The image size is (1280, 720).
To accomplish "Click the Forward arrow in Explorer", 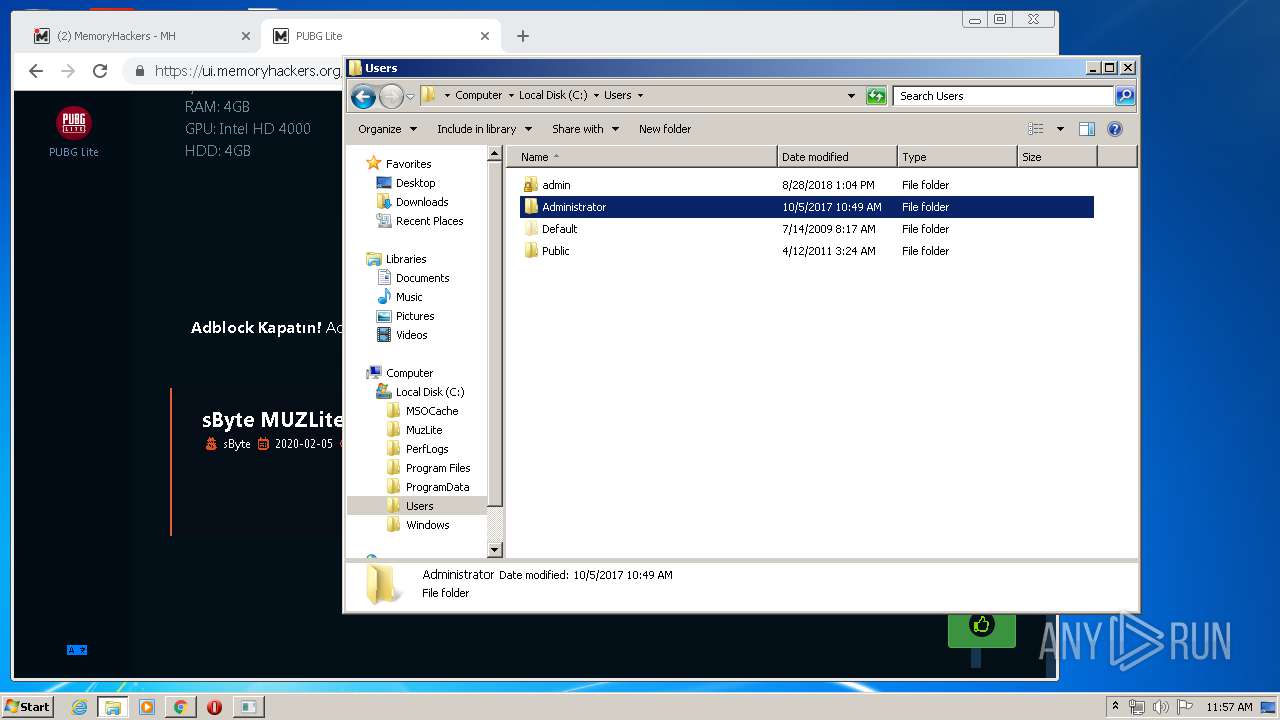I will (x=391, y=96).
